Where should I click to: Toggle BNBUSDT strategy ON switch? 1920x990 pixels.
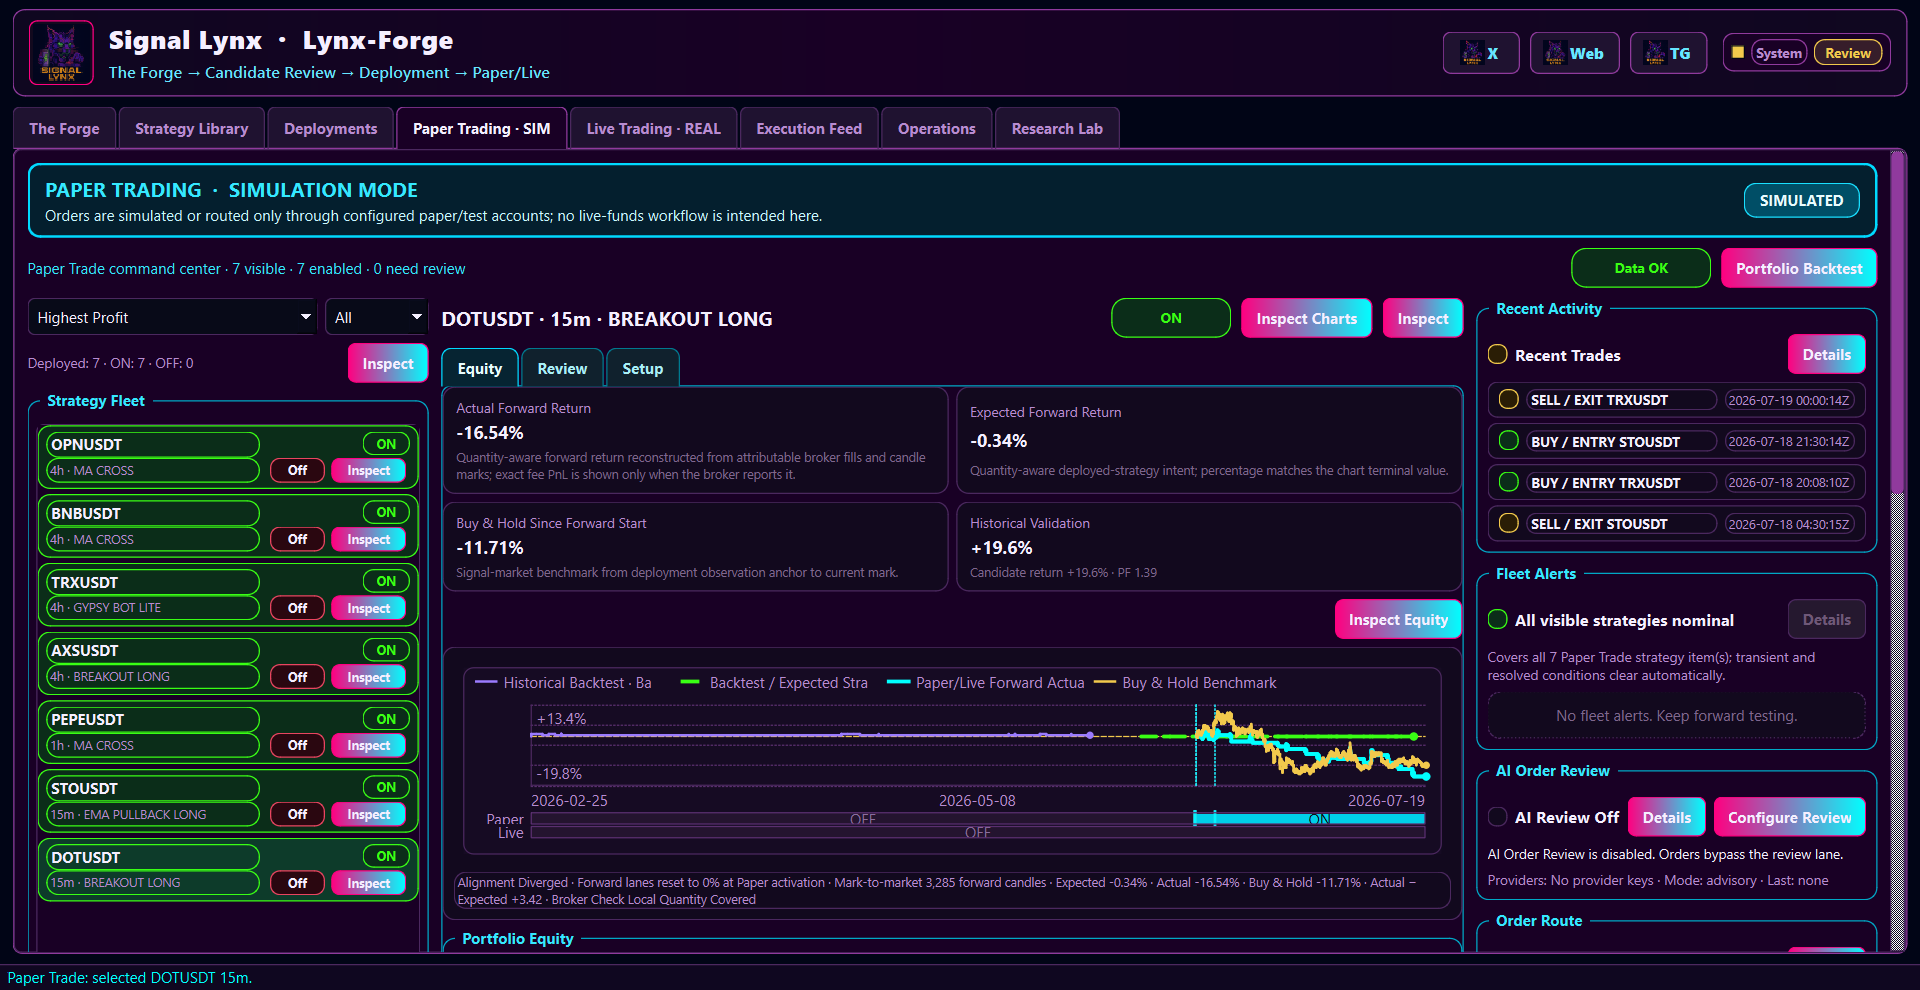[386, 512]
